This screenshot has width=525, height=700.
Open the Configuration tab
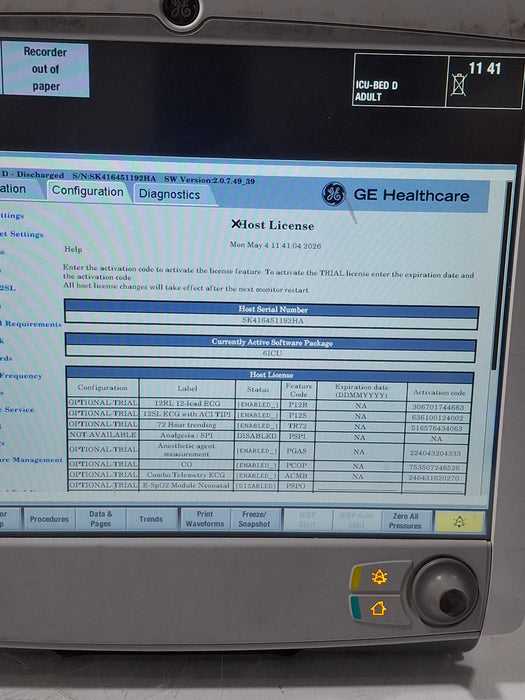coord(88,192)
